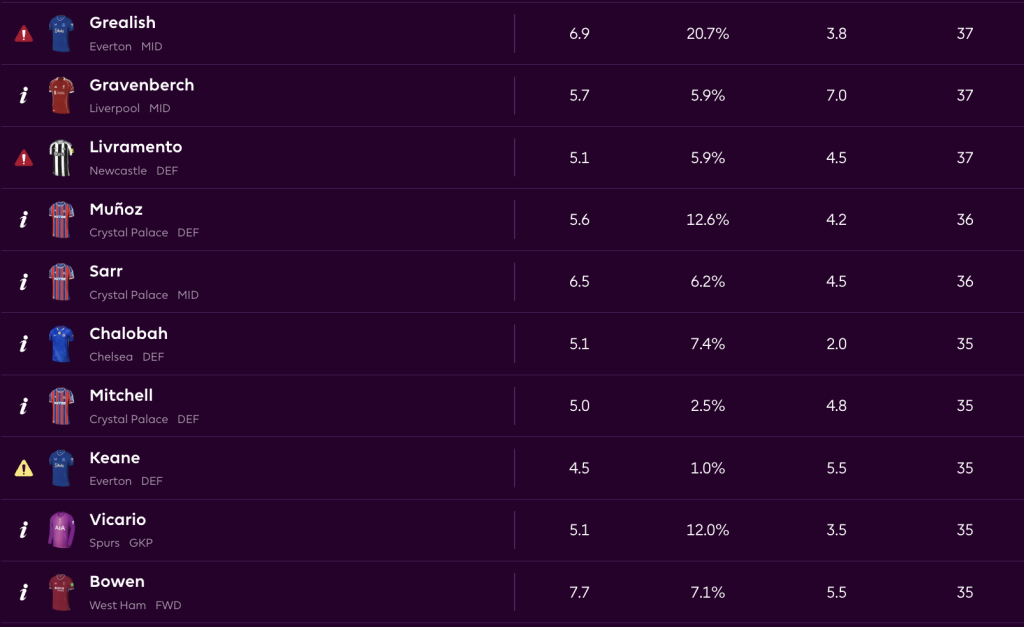Select Grealish player name
1024x627 pixels.
point(122,23)
